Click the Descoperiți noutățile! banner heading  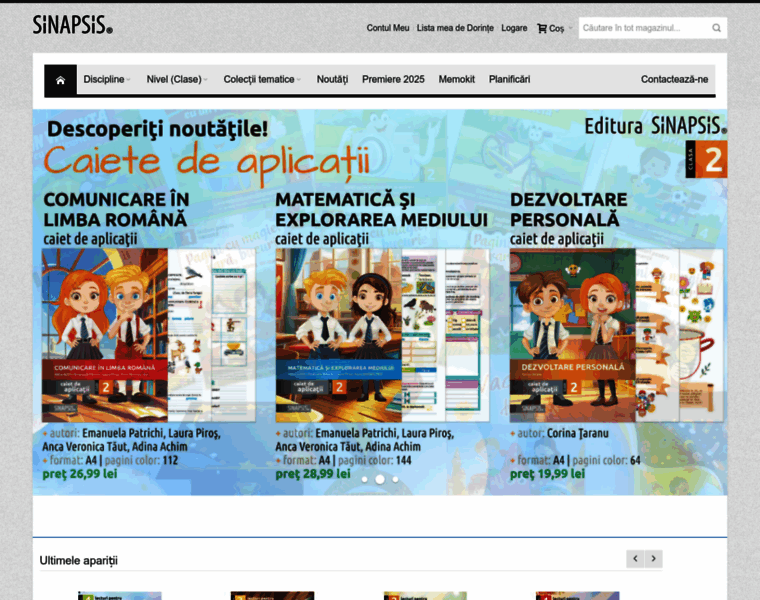[x=158, y=129]
